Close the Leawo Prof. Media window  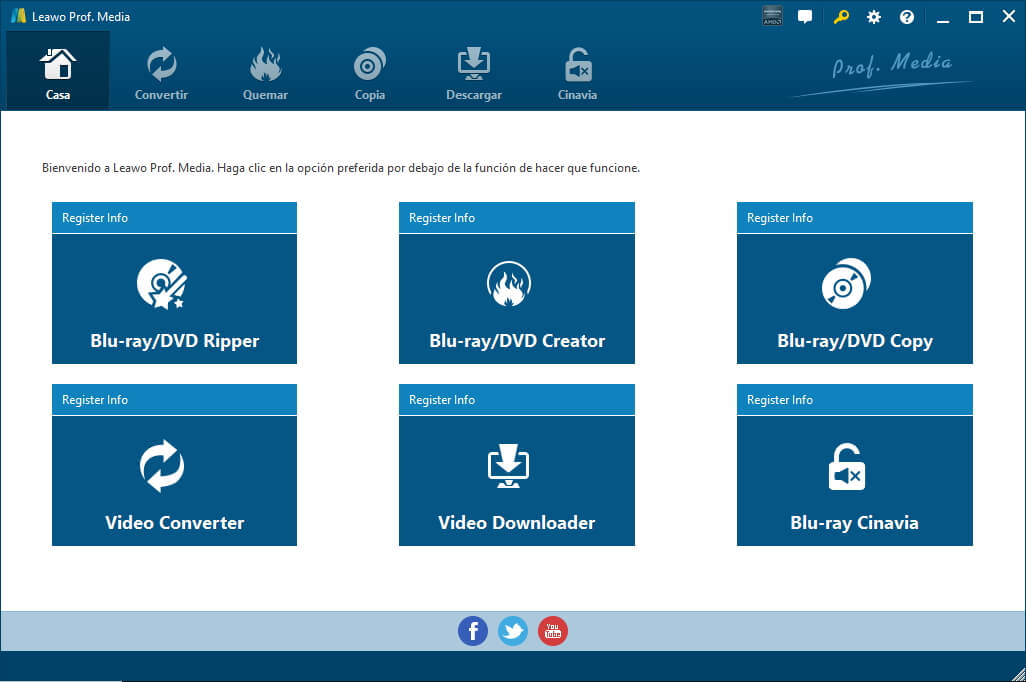(x=1009, y=16)
